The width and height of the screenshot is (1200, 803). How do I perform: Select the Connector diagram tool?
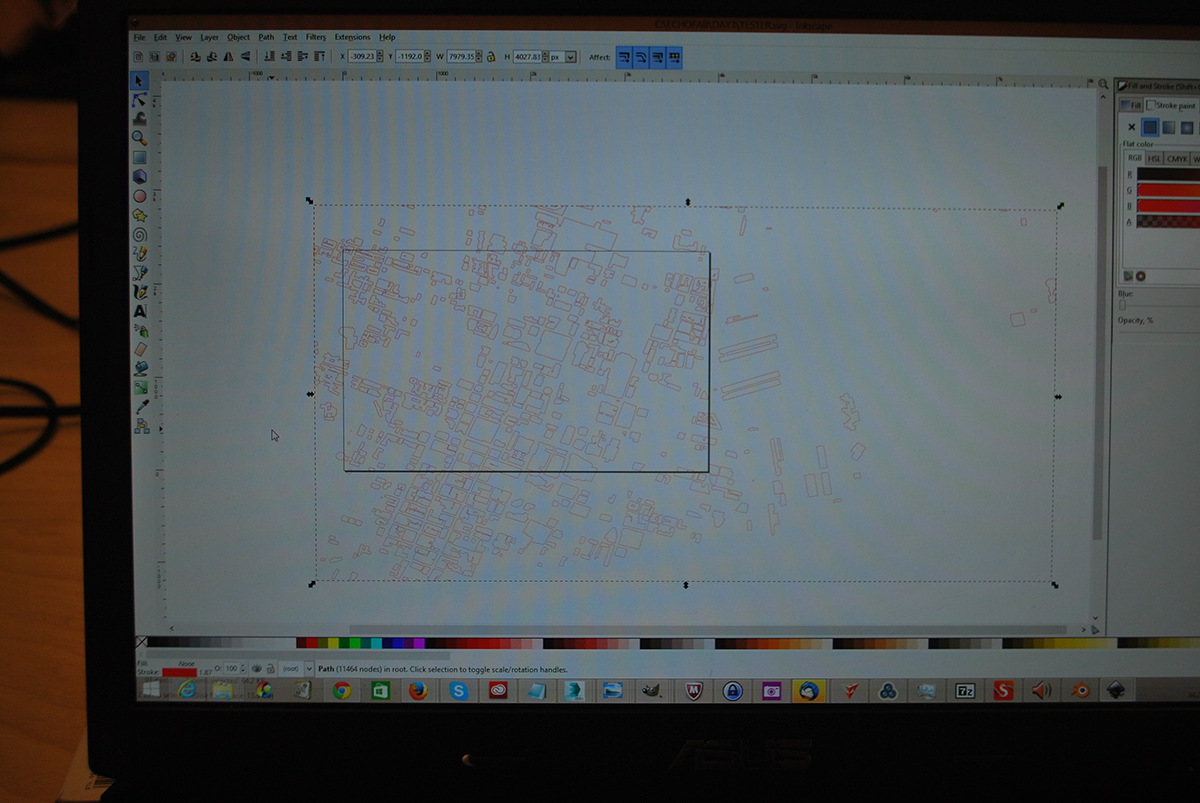point(140,425)
